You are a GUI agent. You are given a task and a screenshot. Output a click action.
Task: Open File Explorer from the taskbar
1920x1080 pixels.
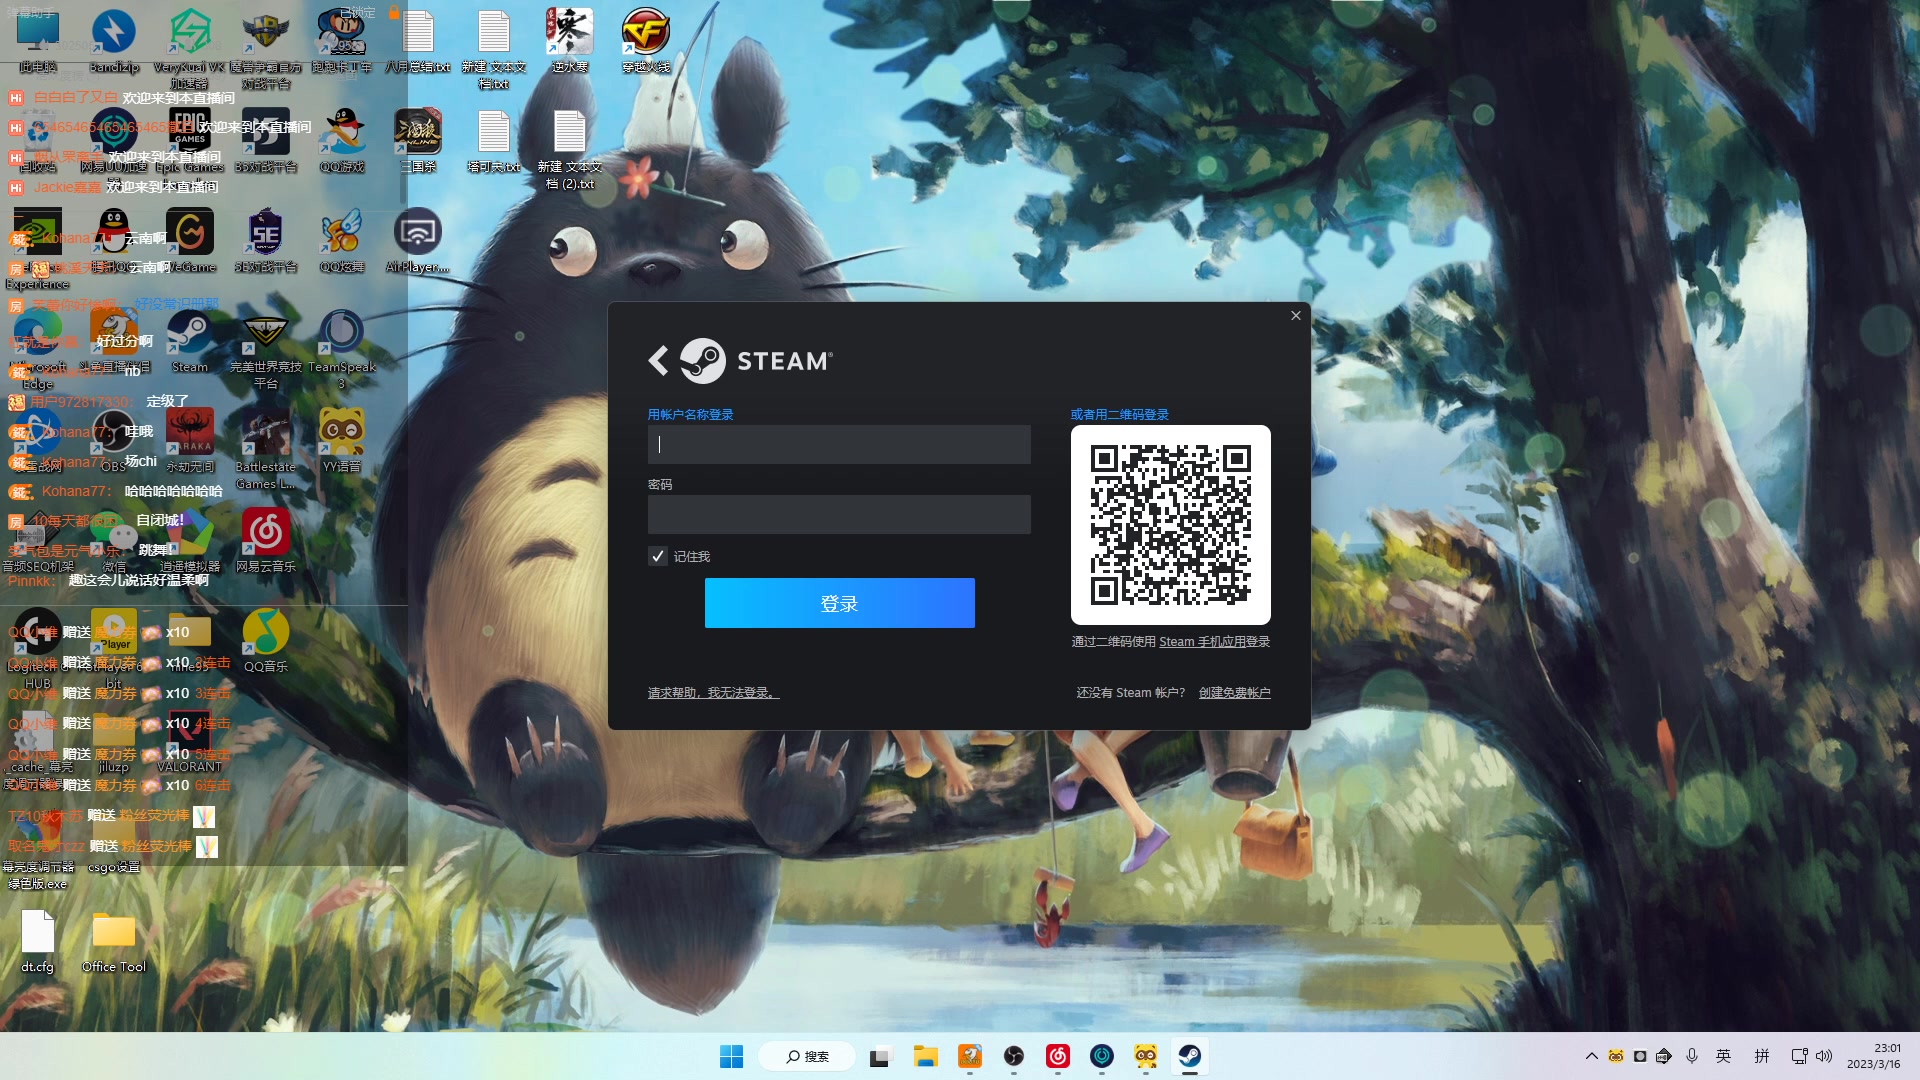[x=925, y=1056]
